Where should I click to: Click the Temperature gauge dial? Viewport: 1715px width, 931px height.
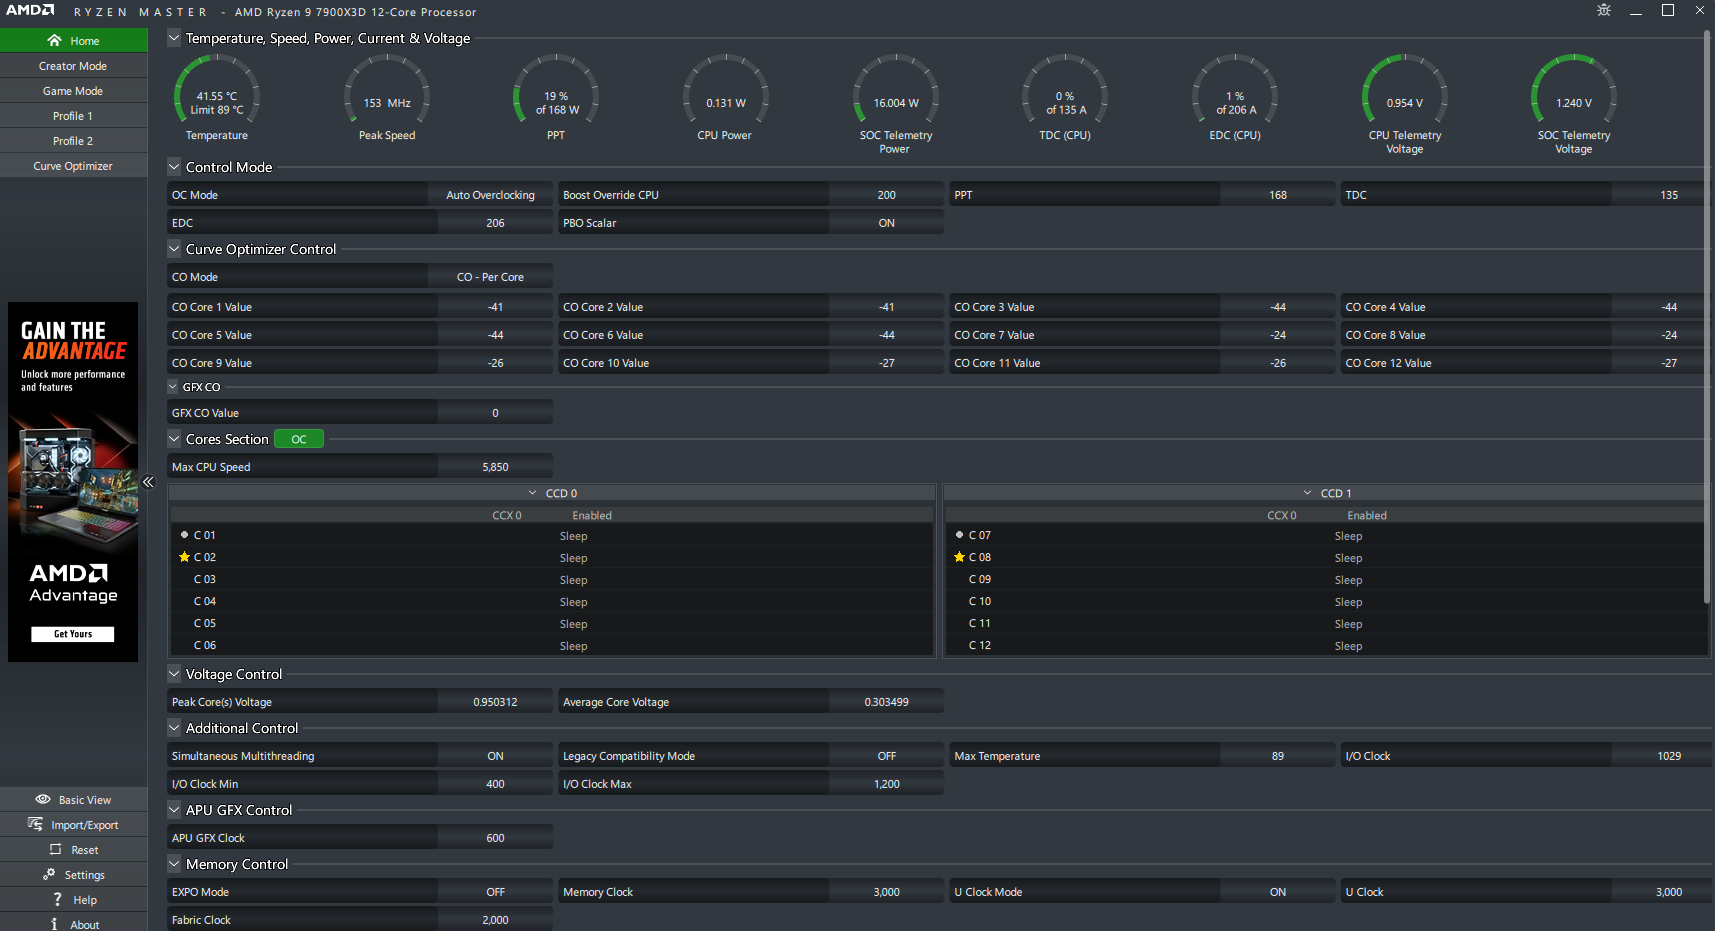coord(217,98)
